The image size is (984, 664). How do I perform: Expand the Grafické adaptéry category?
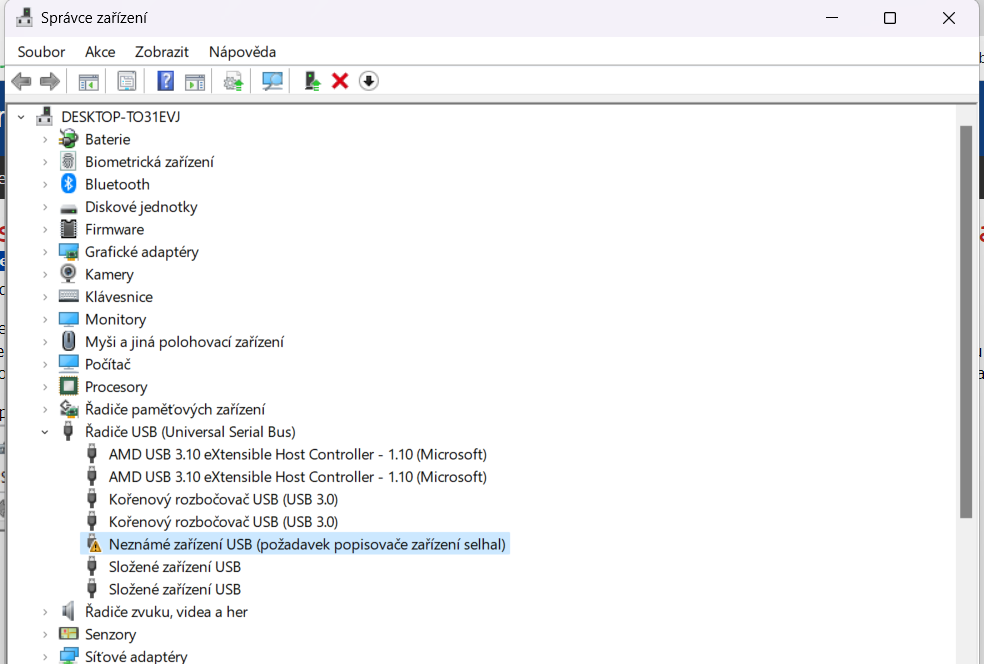45,252
